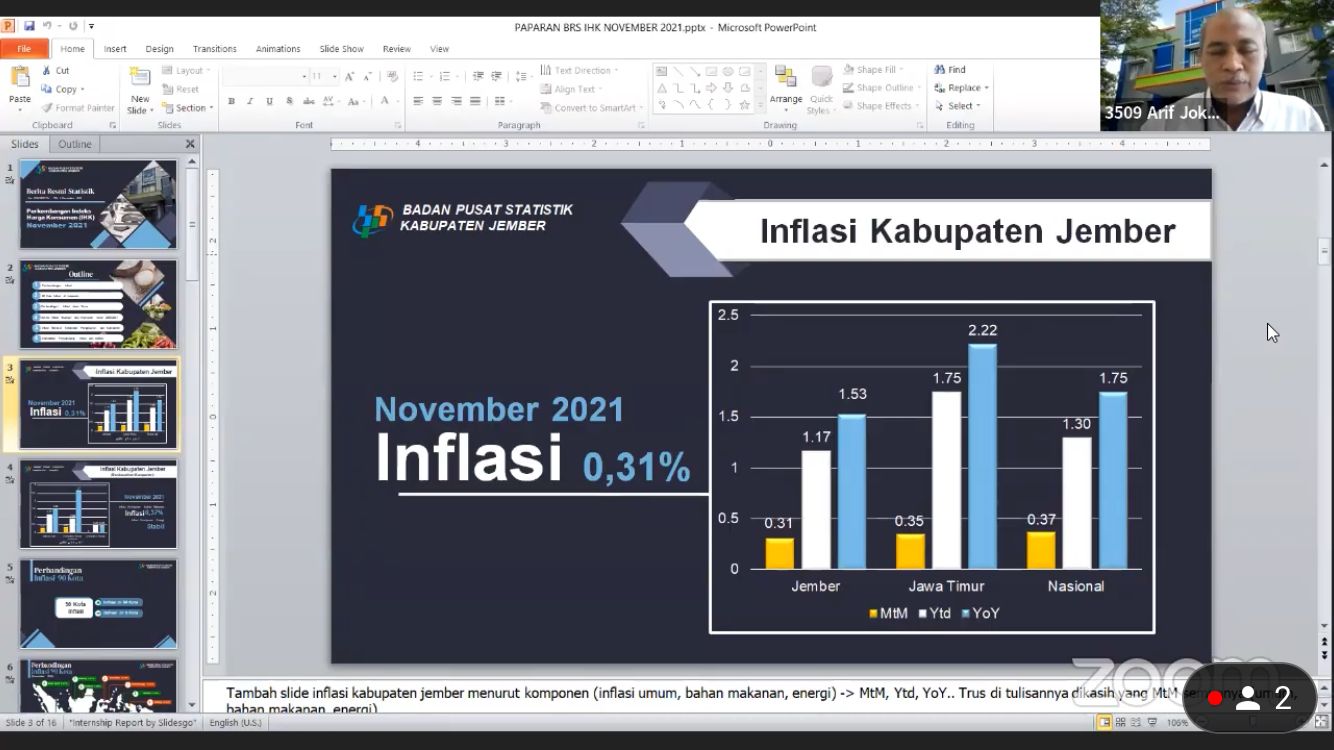Open the font size dropdown
Screen dimensions: 1334x750
(x=333, y=77)
